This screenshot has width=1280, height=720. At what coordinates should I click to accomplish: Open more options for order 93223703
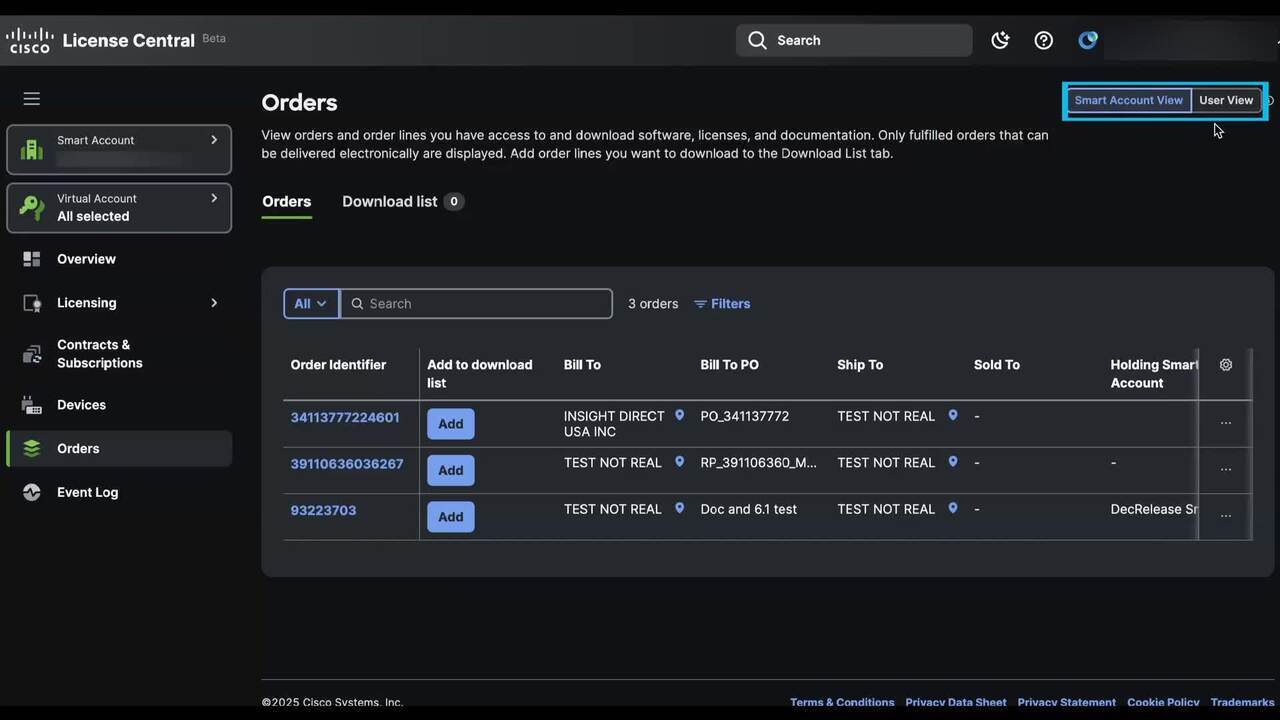(x=1226, y=516)
